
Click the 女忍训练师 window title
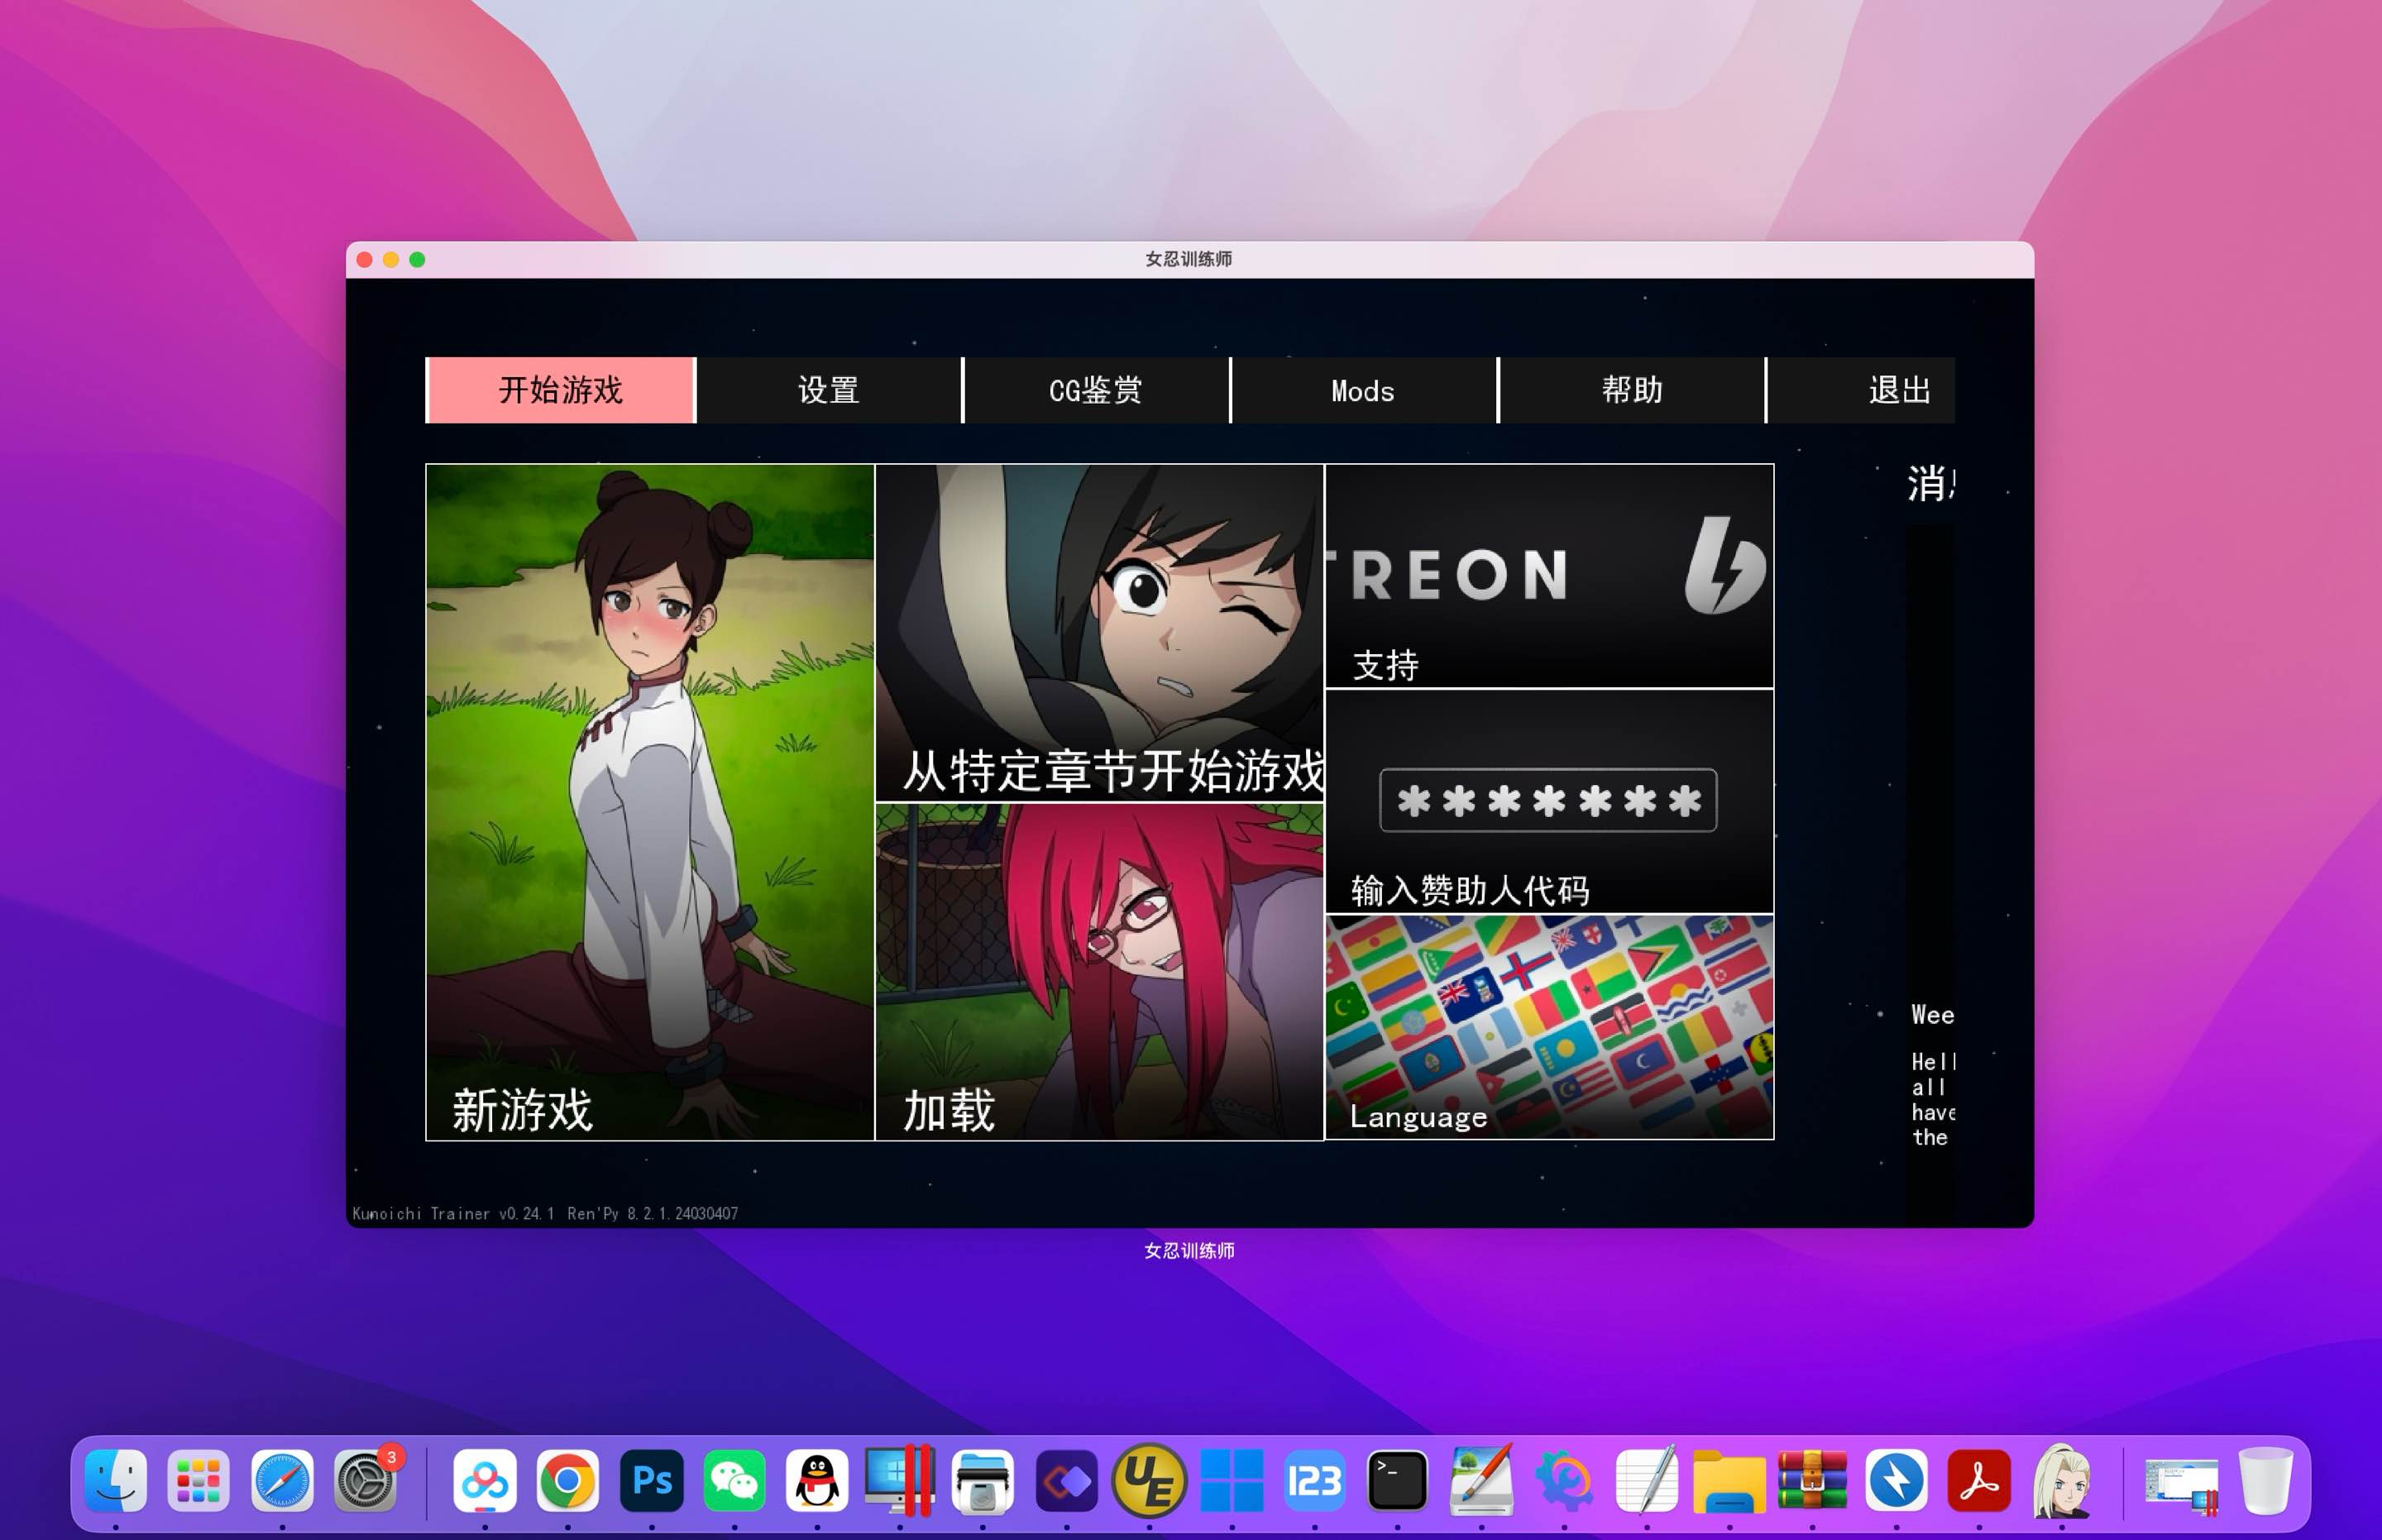click(1189, 259)
